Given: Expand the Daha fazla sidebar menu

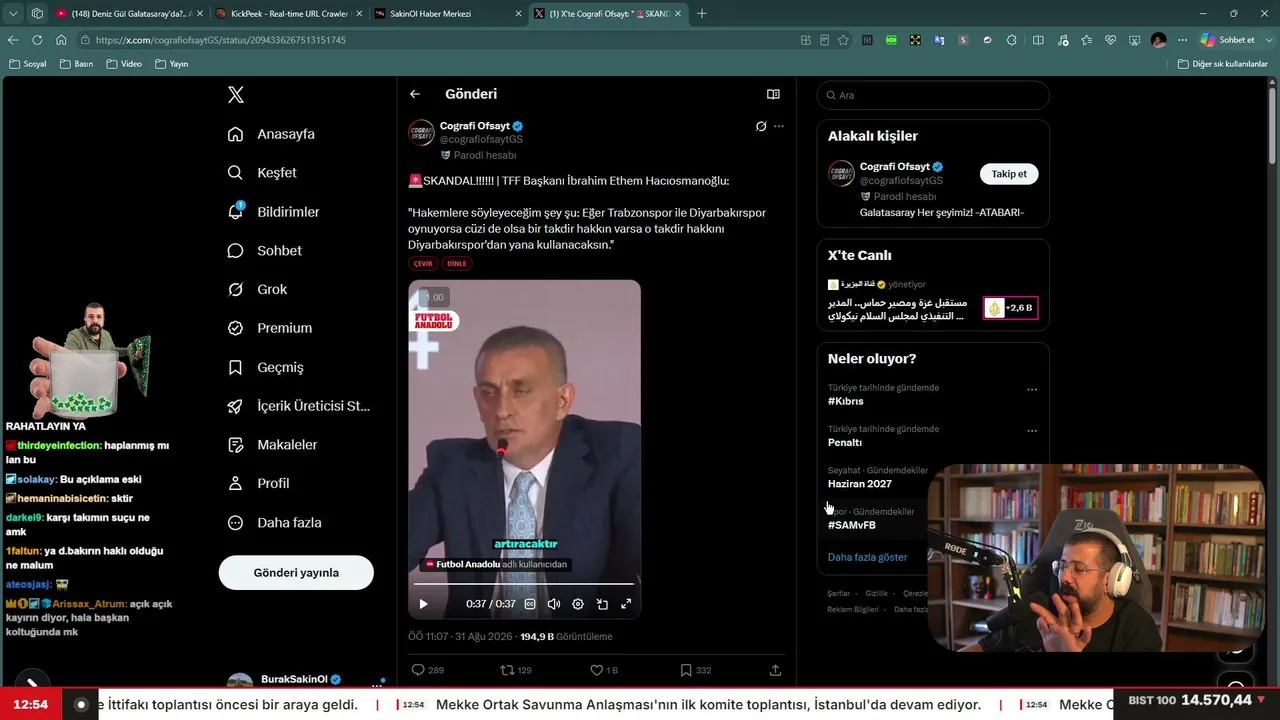Looking at the screenshot, I should pyautogui.click(x=274, y=523).
